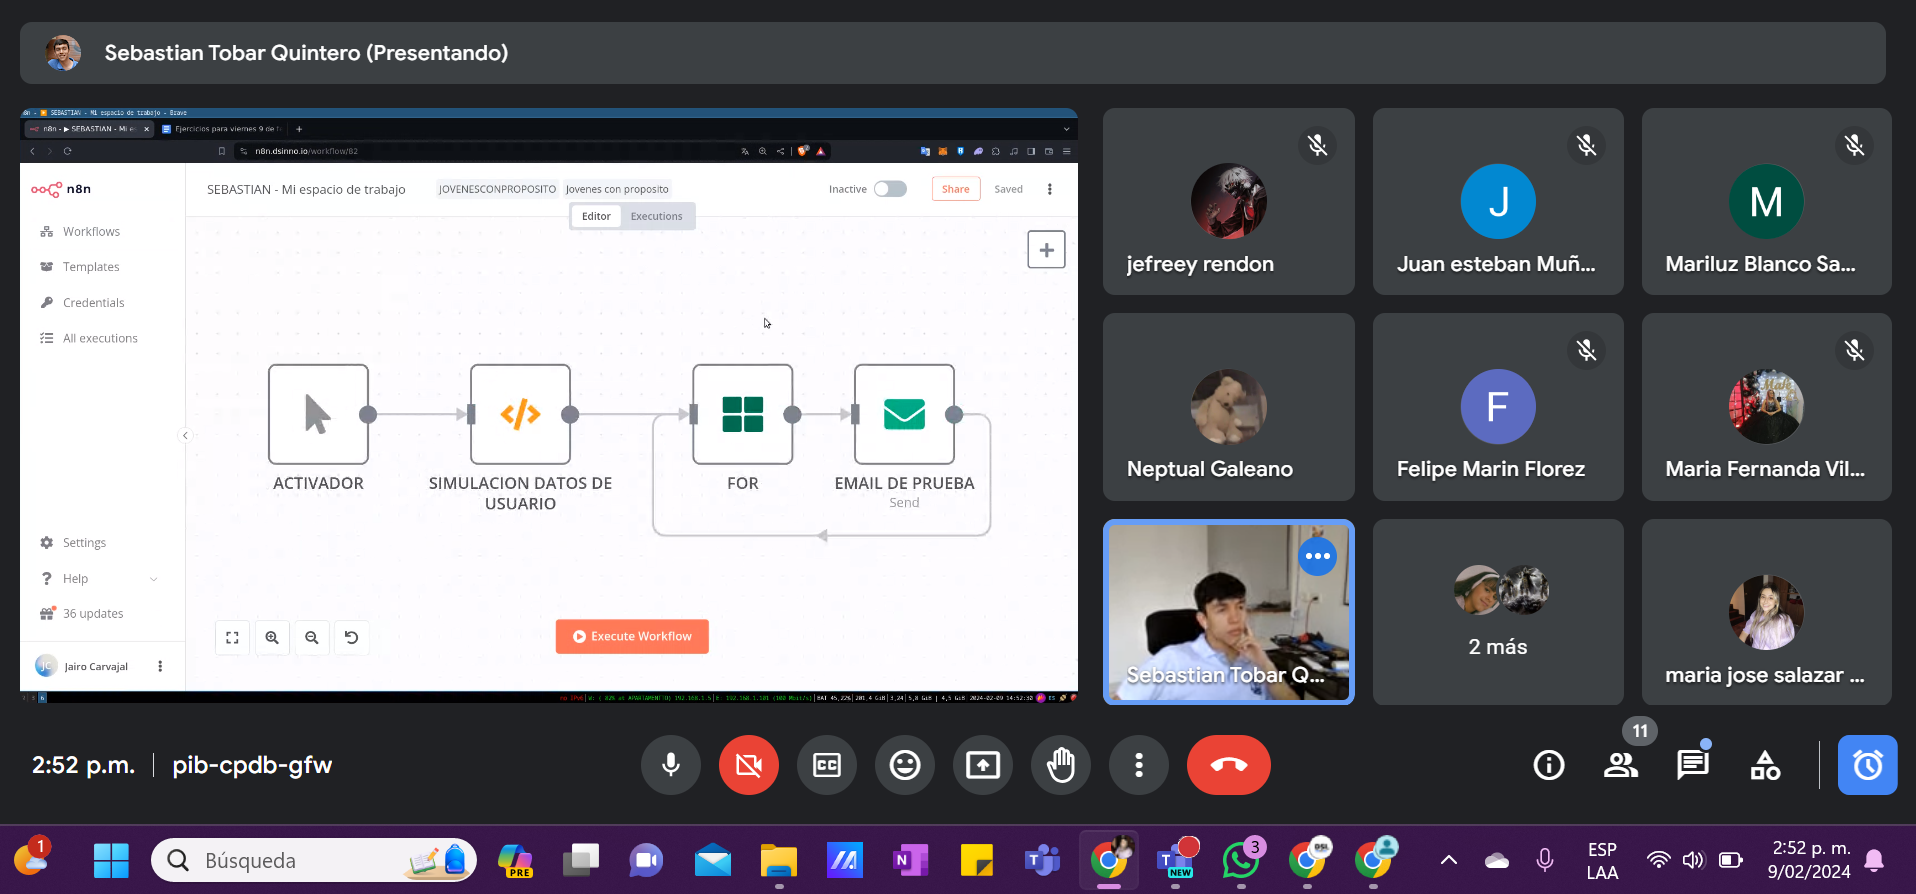The image size is (1916, 894).
Task: Click the JOVENESCONPROPOSITO workflow tag
Action: click(x=497, y=189)
